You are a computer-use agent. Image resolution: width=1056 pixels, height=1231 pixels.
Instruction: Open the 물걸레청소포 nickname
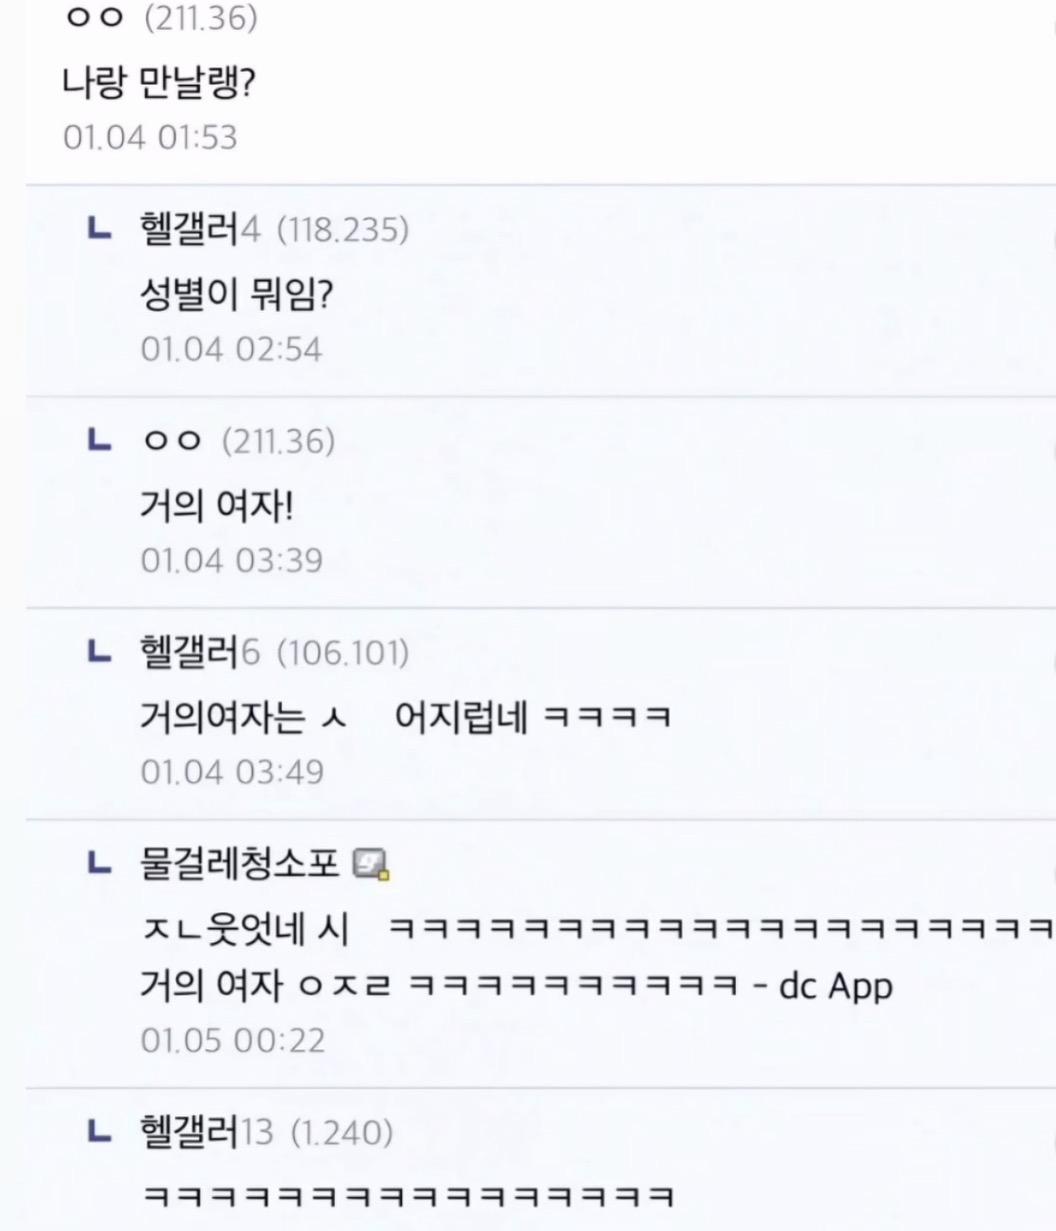pyautogui.click(x=241, y=863)
